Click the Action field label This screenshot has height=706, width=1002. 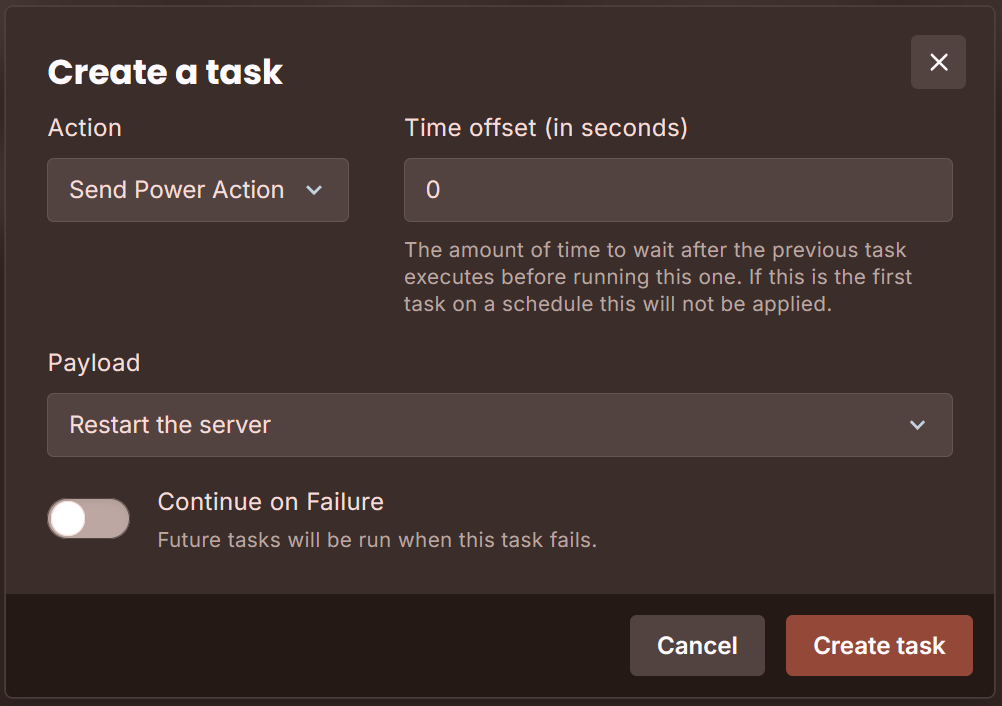click(x=84, y=127)
